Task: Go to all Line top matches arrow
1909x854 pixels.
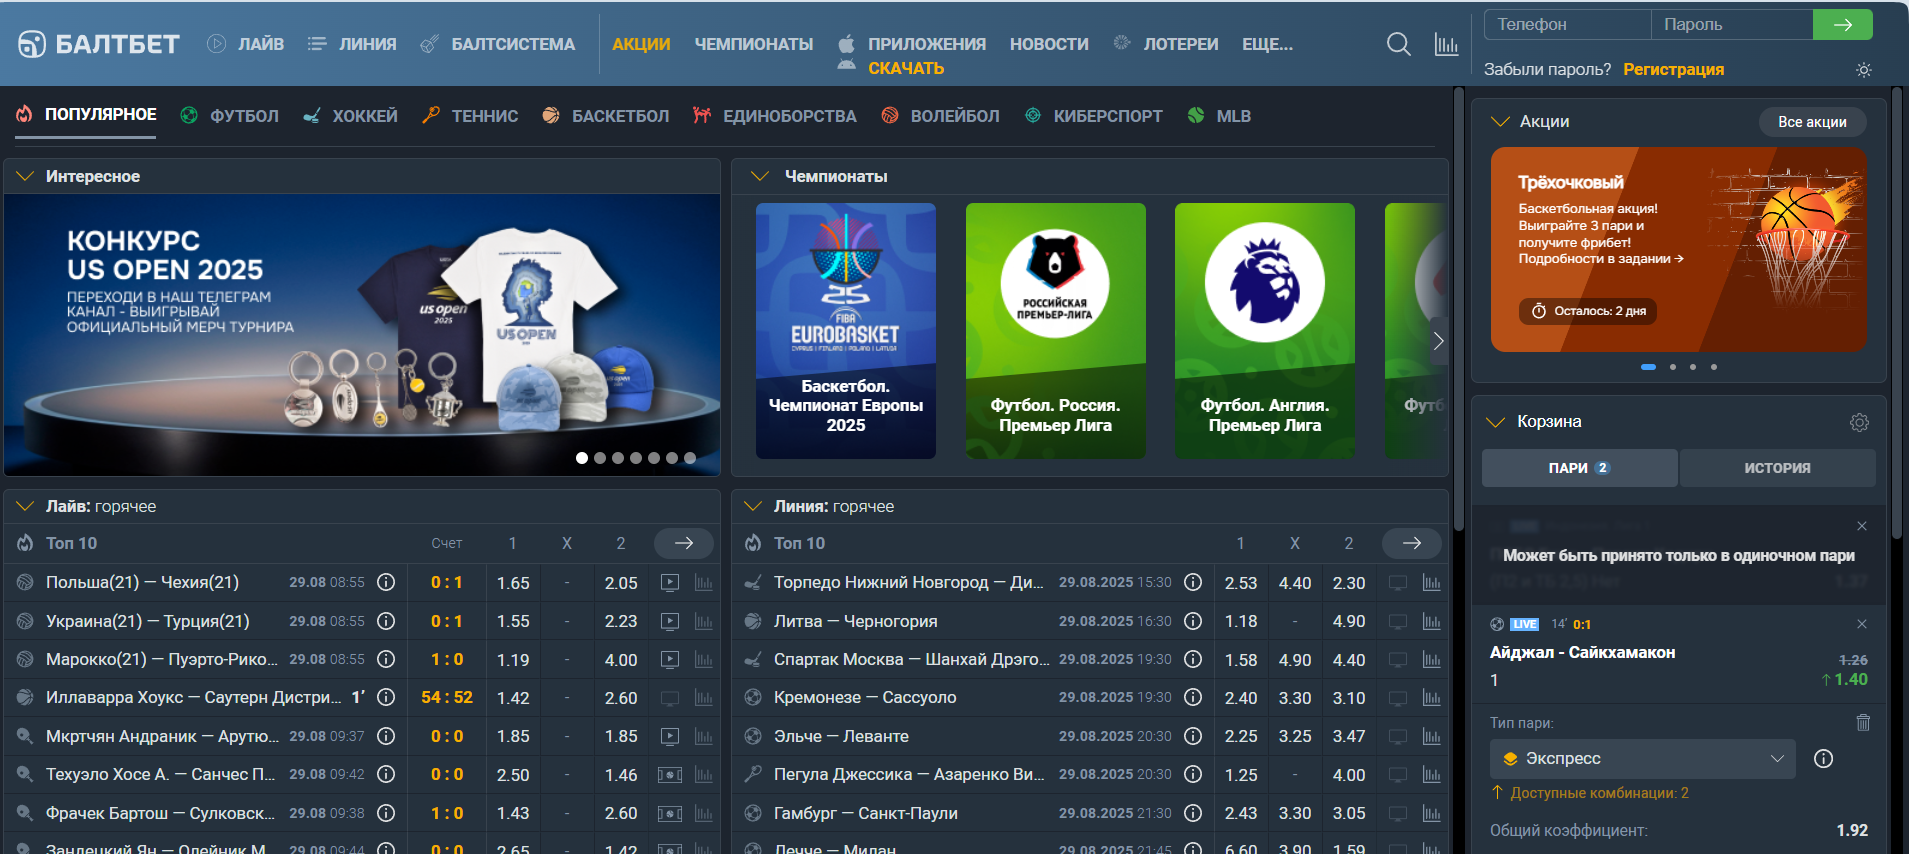Action: pyautogui.click(x=1412, y=543)
